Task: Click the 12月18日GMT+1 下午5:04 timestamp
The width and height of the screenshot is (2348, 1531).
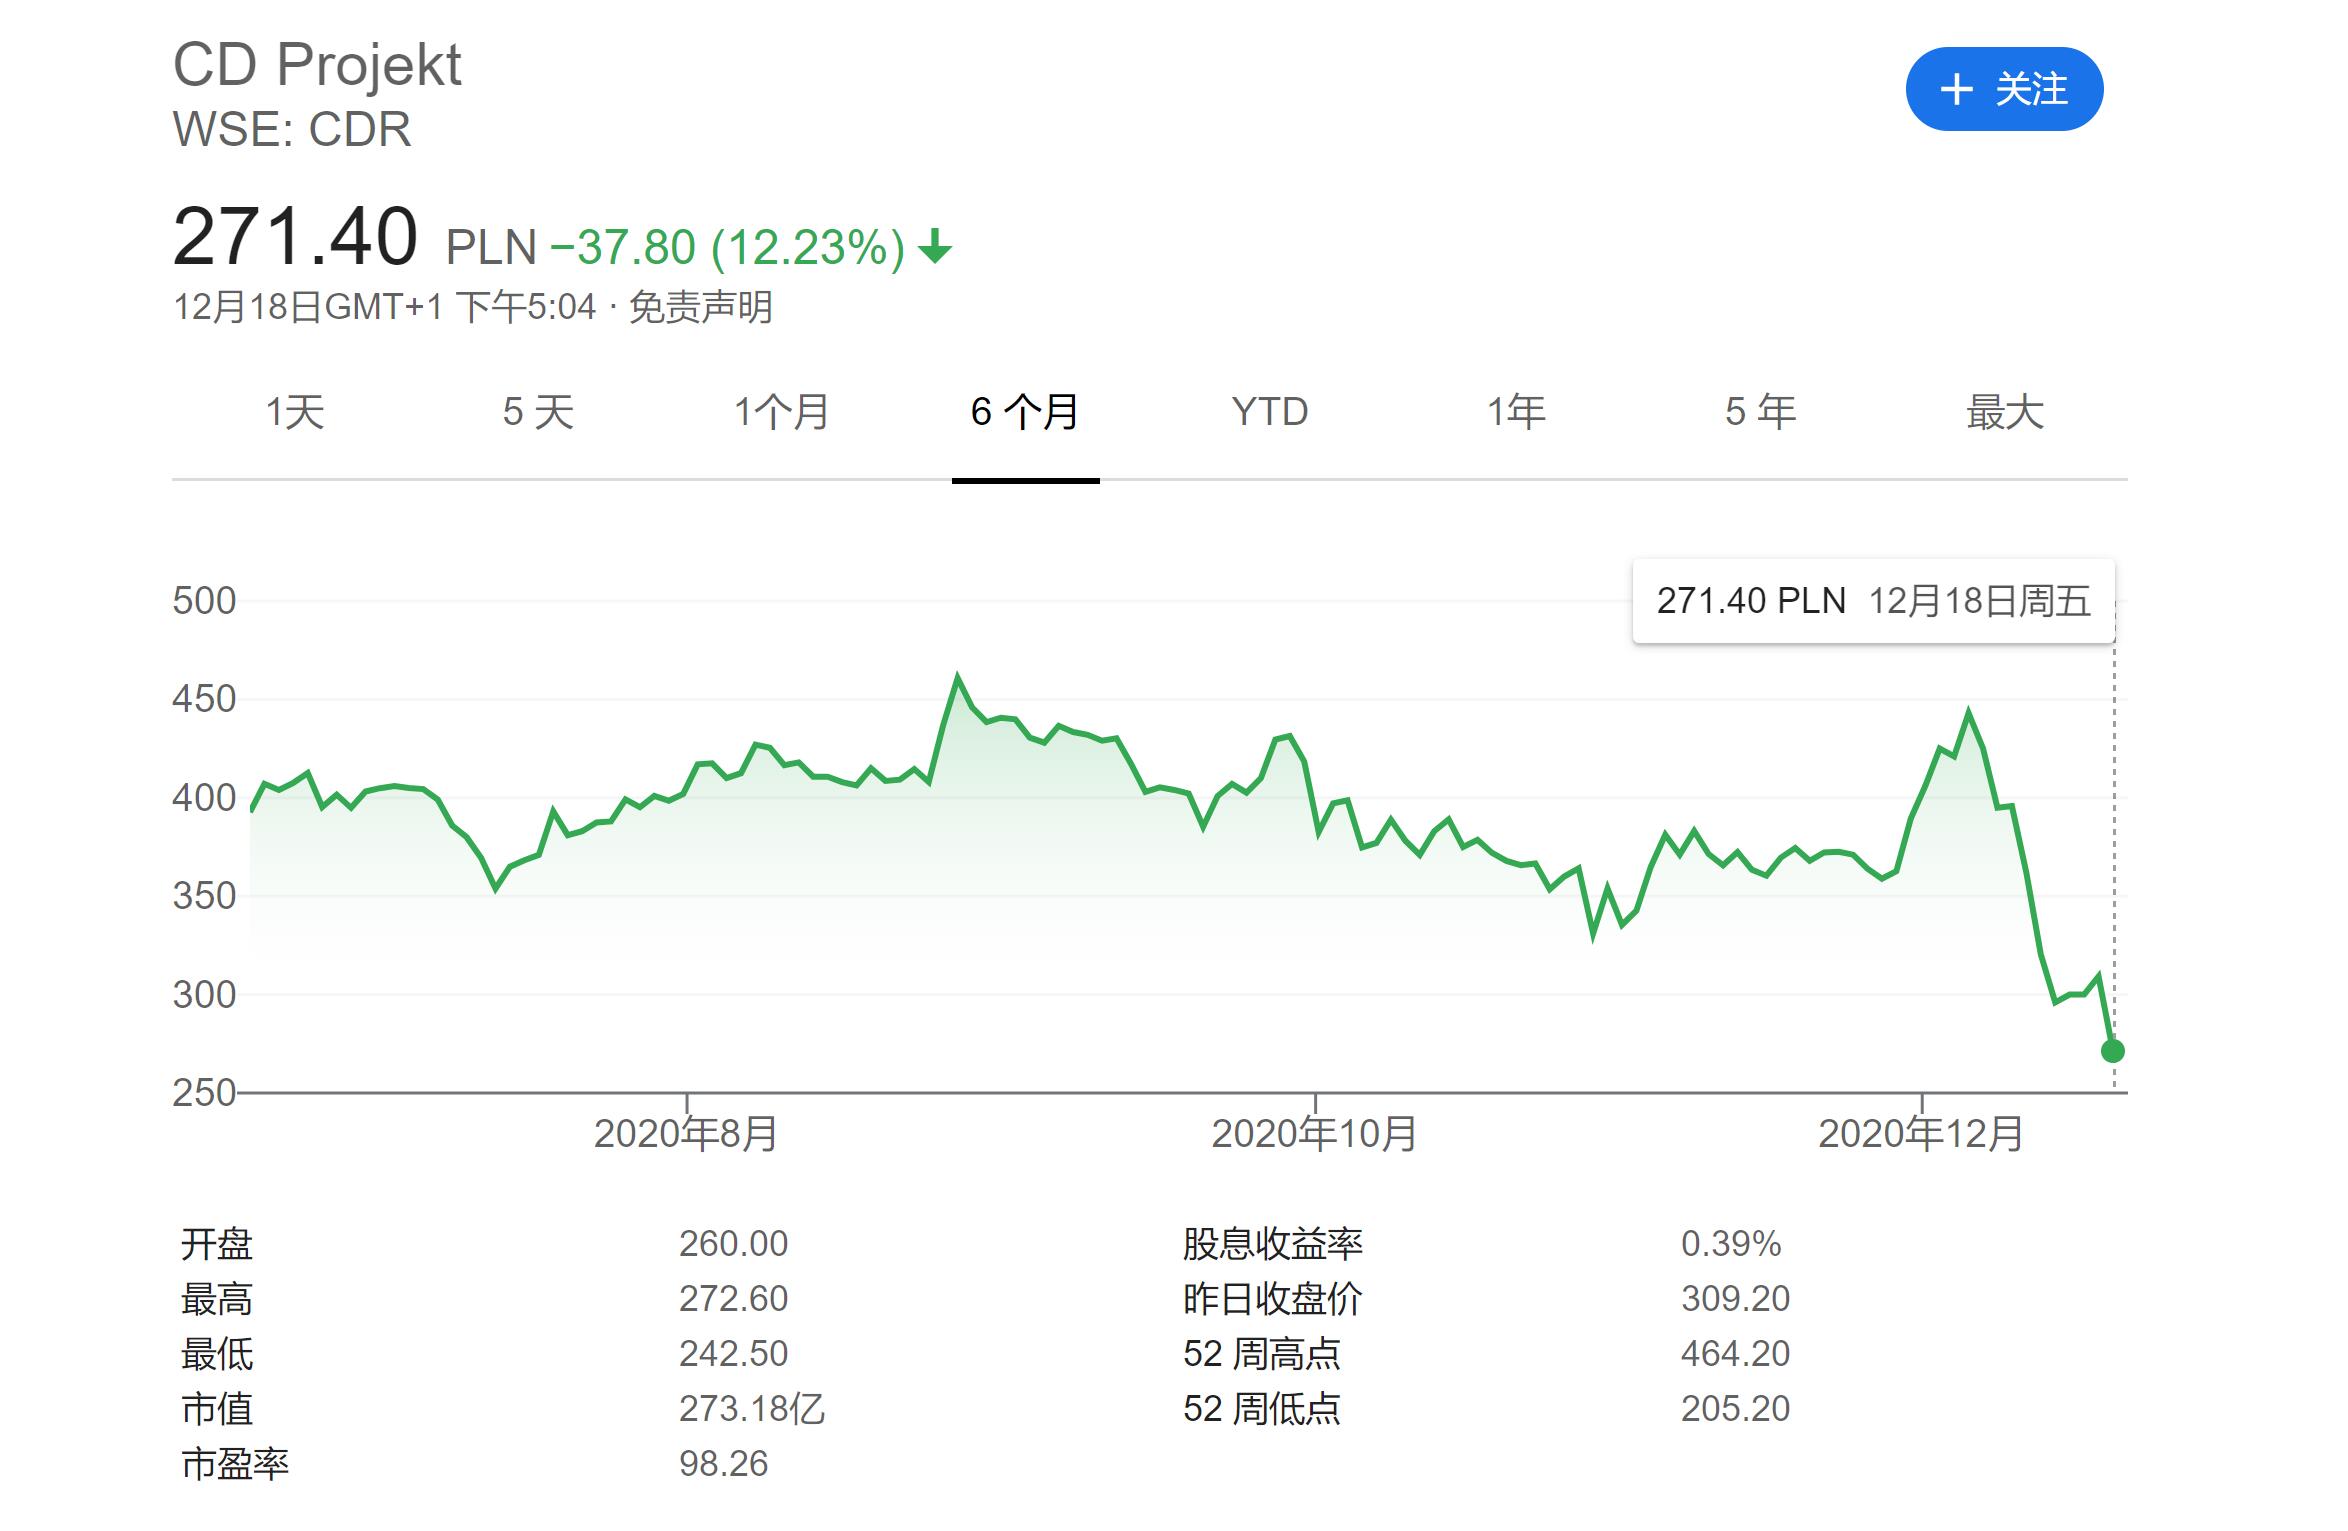Action: (x=385, y=307)
